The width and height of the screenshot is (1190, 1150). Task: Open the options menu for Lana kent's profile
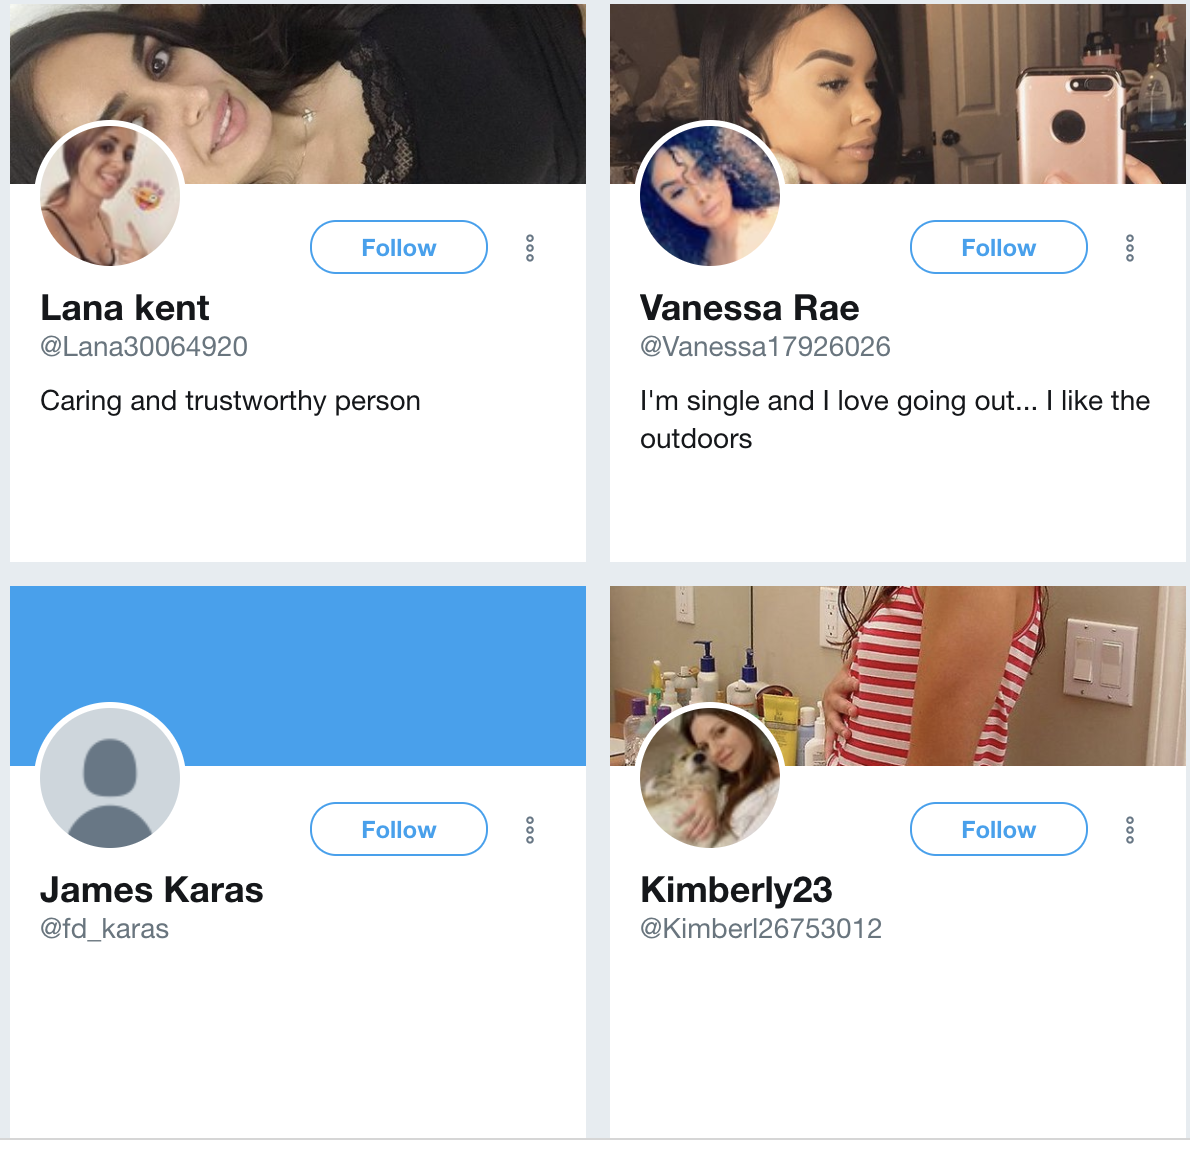(529, 247)
